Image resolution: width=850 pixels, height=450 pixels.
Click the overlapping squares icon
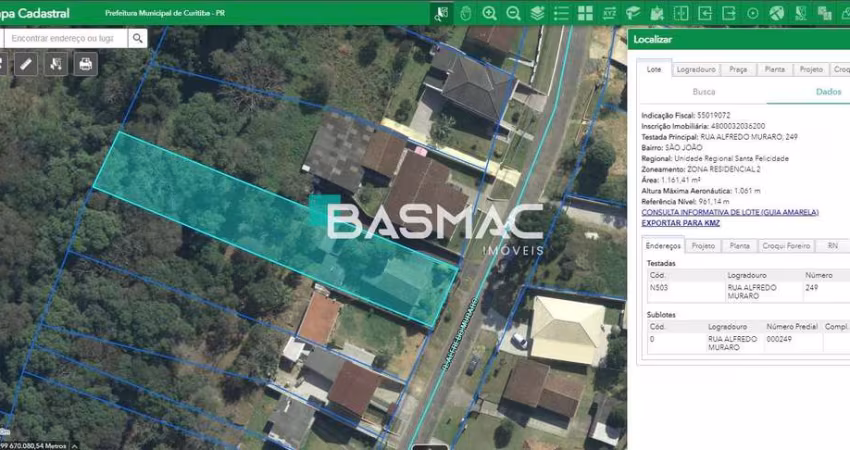[824, 13]
